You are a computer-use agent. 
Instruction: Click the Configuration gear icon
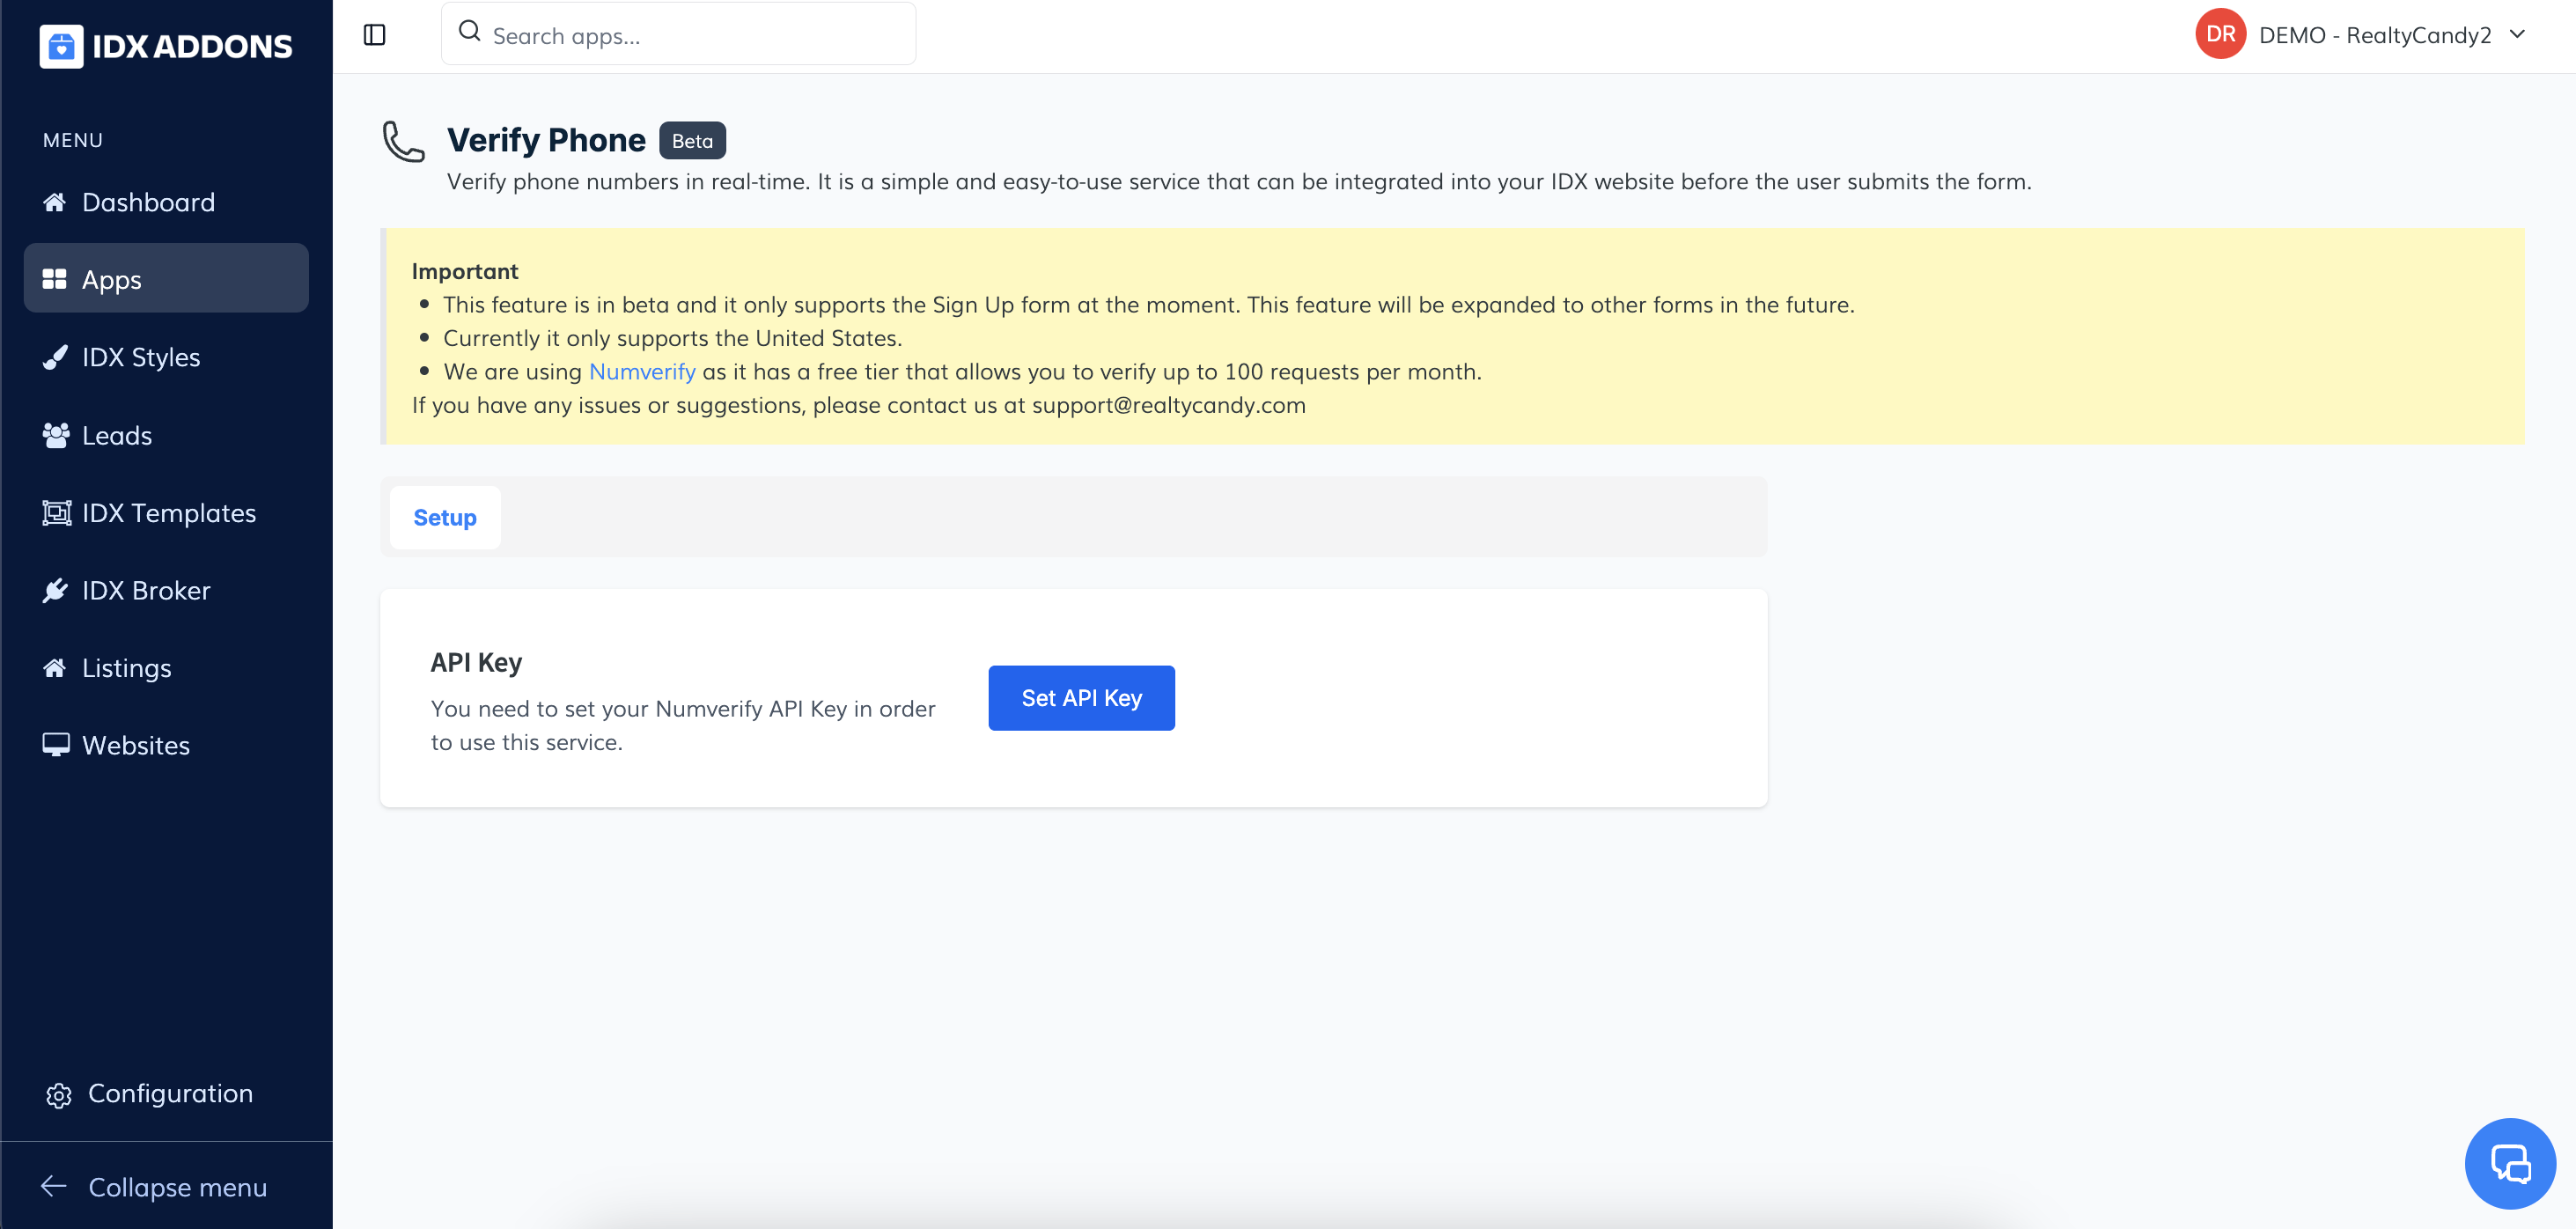[x=59, y=1095]
